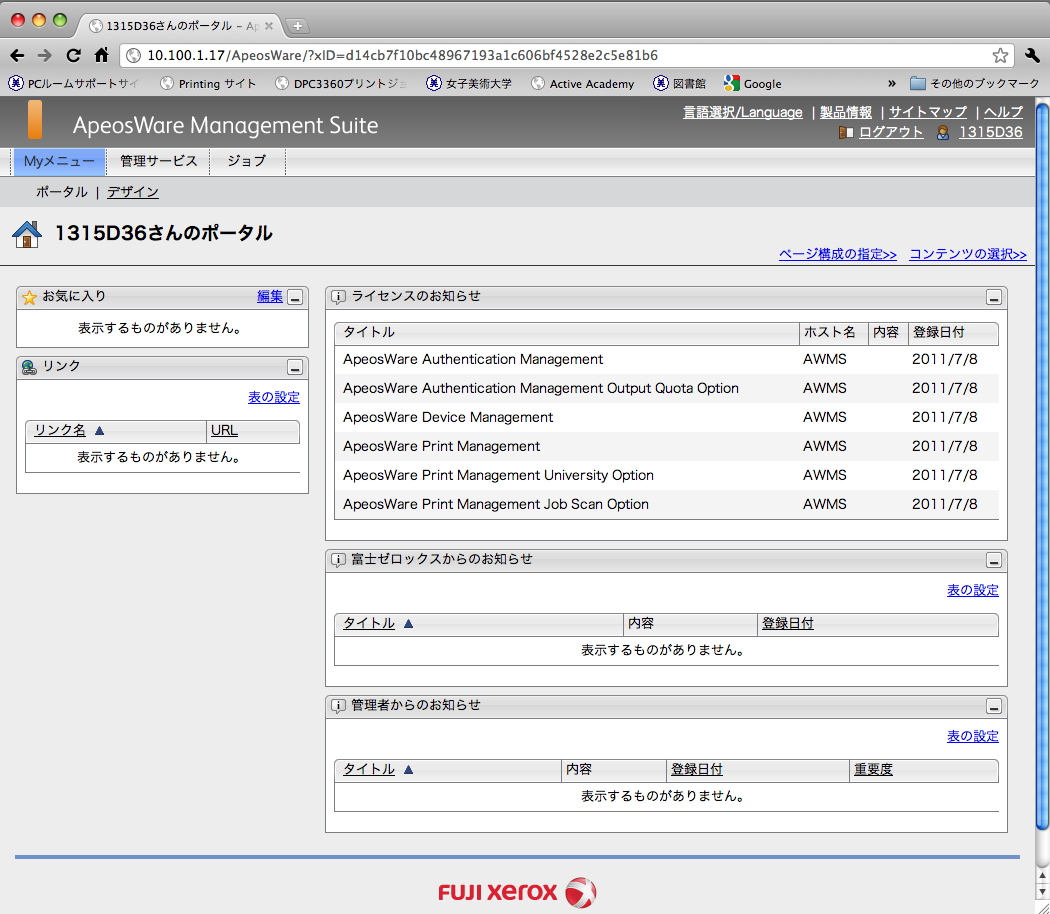Click the home icon beside the portal title
The height and width of the screenshot is (914, 1050).
point(27,234)
